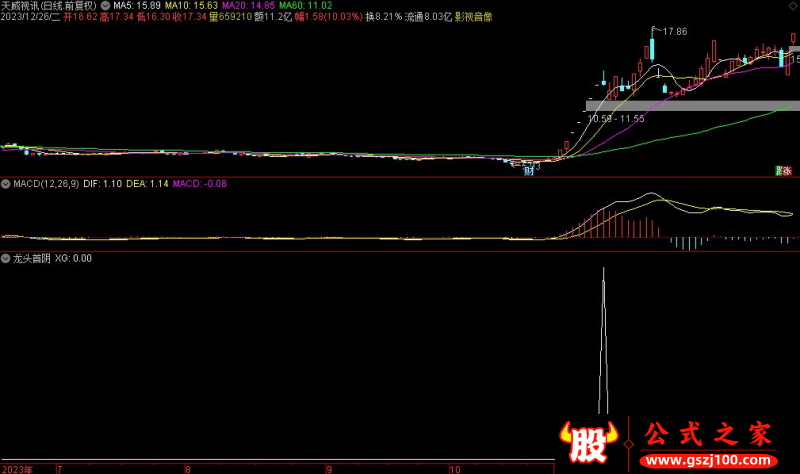Viewport: 800px width, 474px height.
Task: Click the DEA: 1.14 value
Action: 147,184
